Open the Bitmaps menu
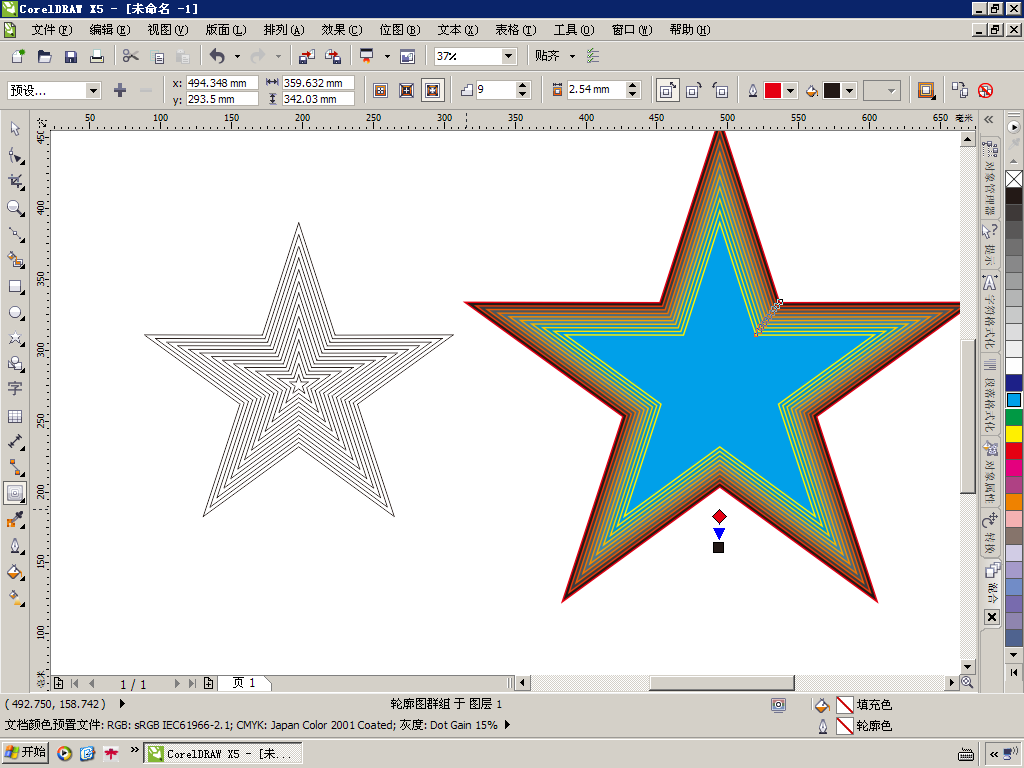This screenshot has width=1024, height=768. tap(400, 29)
